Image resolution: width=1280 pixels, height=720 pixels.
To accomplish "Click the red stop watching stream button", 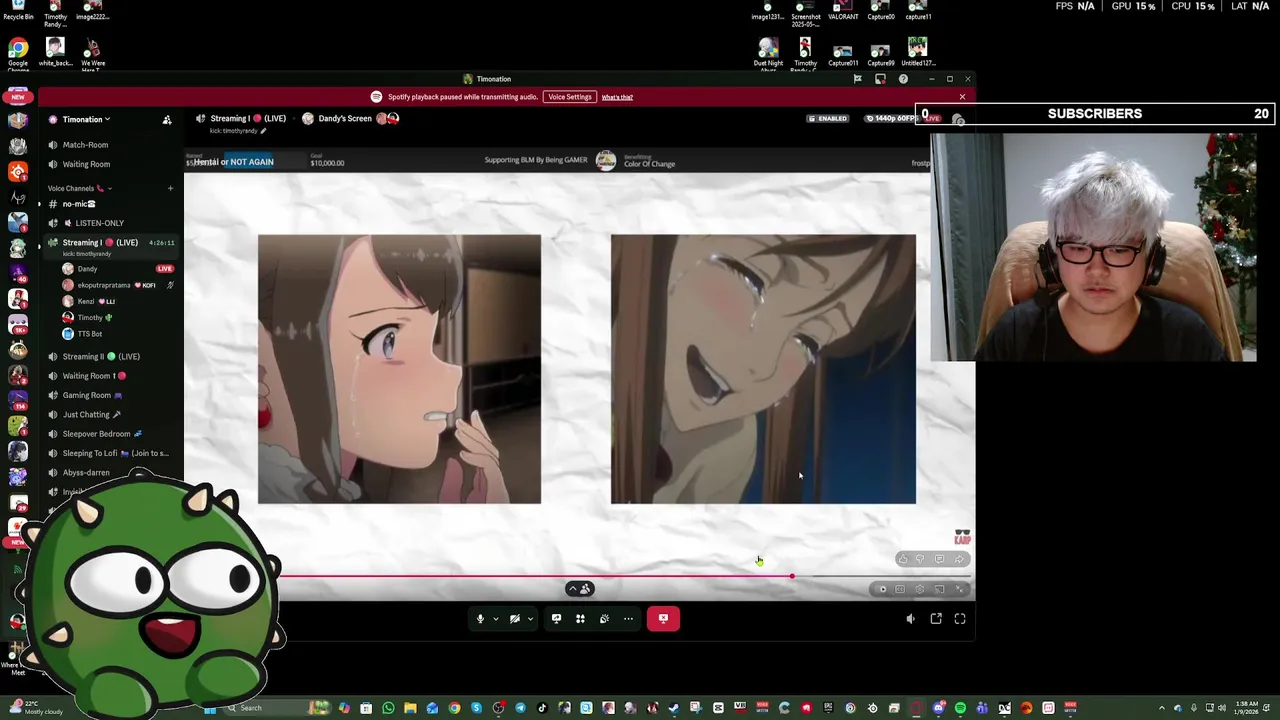I will [x=663, y=619].
